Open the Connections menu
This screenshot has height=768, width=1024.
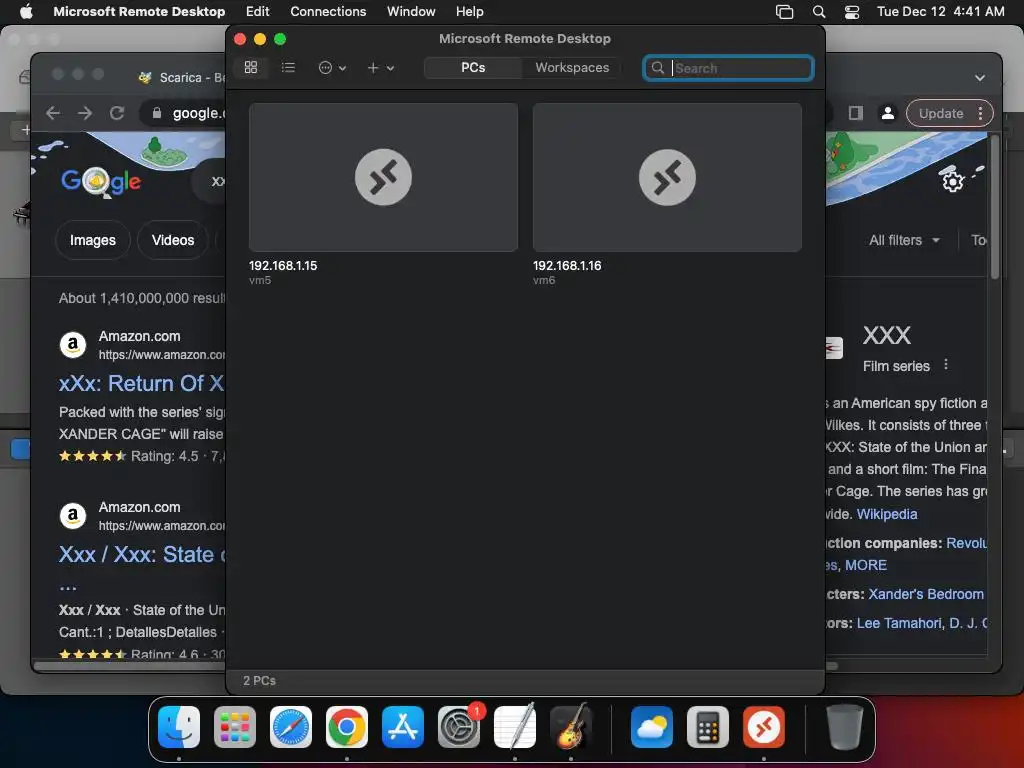(328, 11)
